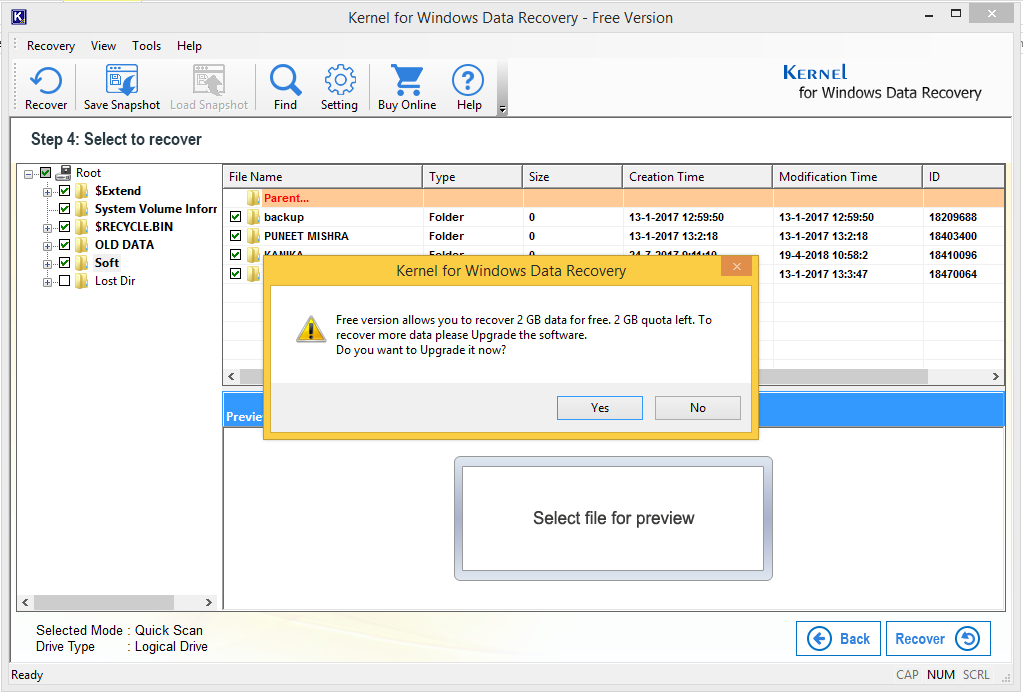Expand the $Extend tree node
The width and height of the screenshot is (1023, 693).
click(47, 192)
